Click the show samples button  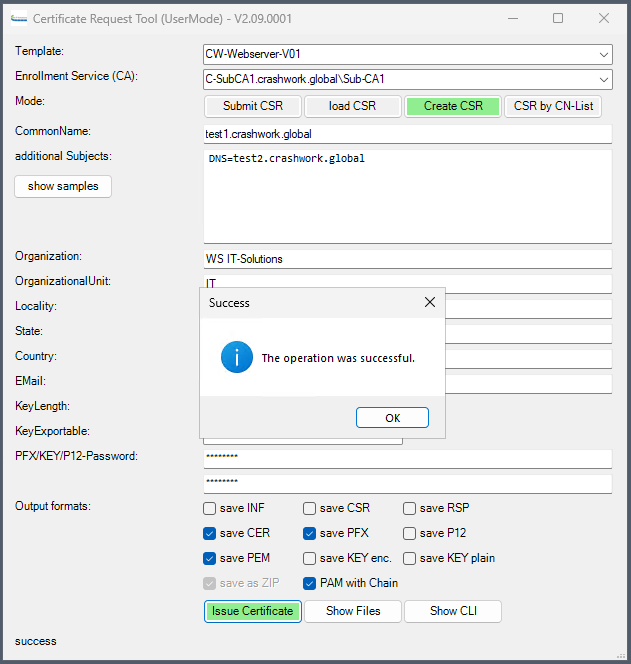[63, 186]
